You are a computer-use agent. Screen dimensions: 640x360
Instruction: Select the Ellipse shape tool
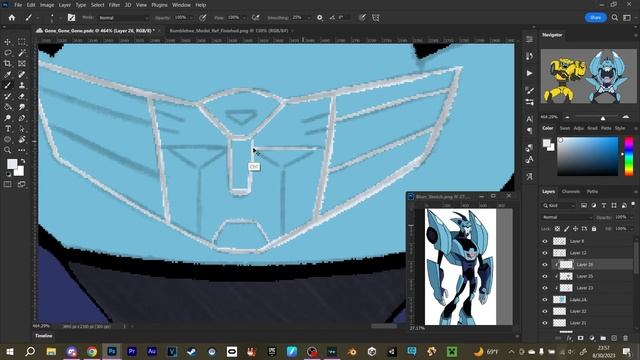tap(7, 140)
